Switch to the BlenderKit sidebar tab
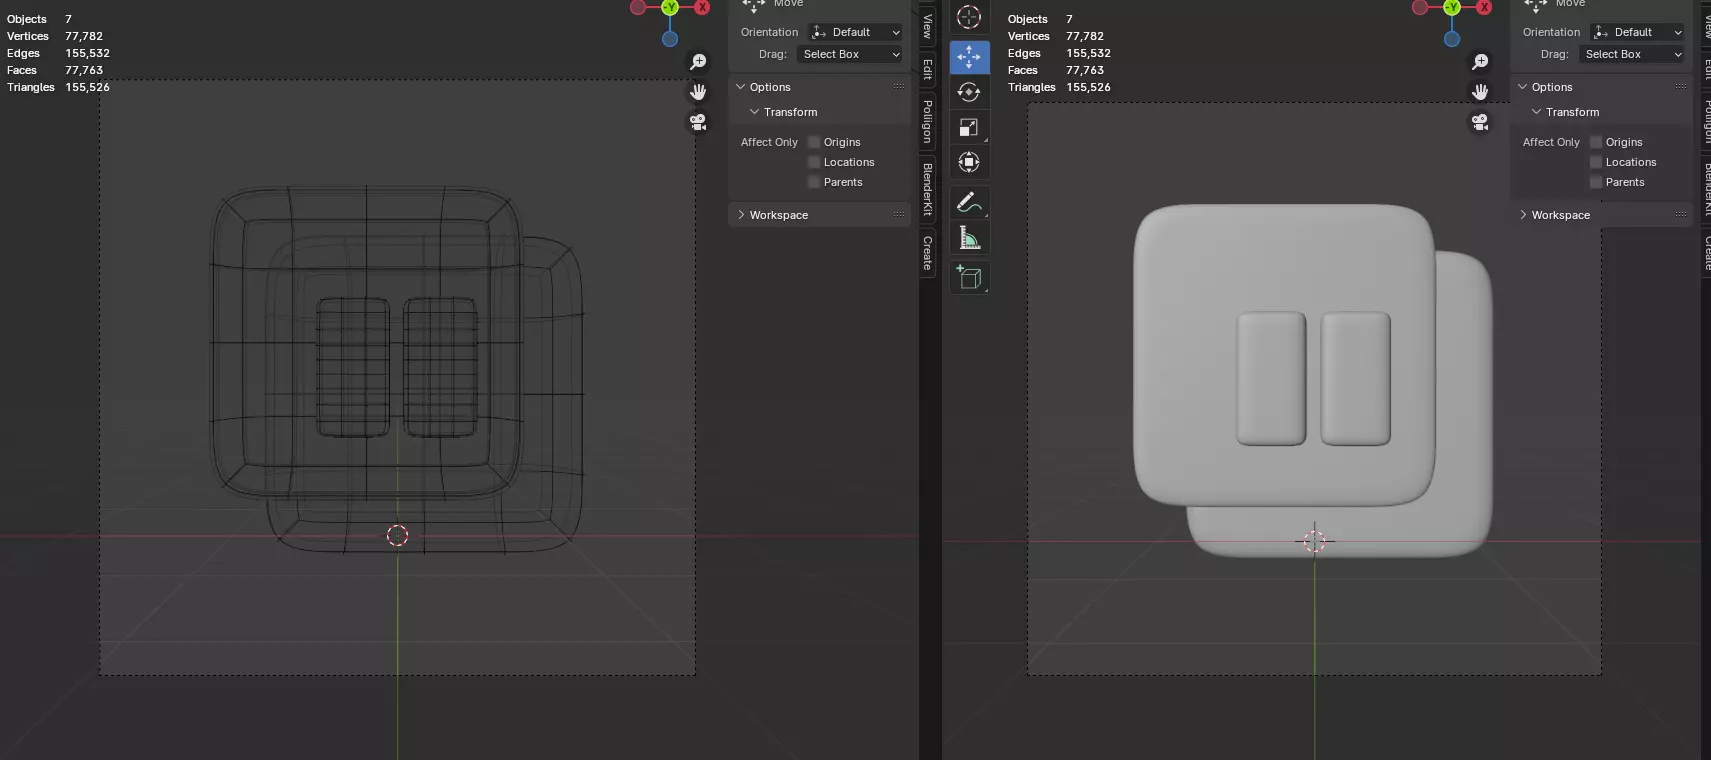Screen dimensions: 1711x760 tap(927, 189)
